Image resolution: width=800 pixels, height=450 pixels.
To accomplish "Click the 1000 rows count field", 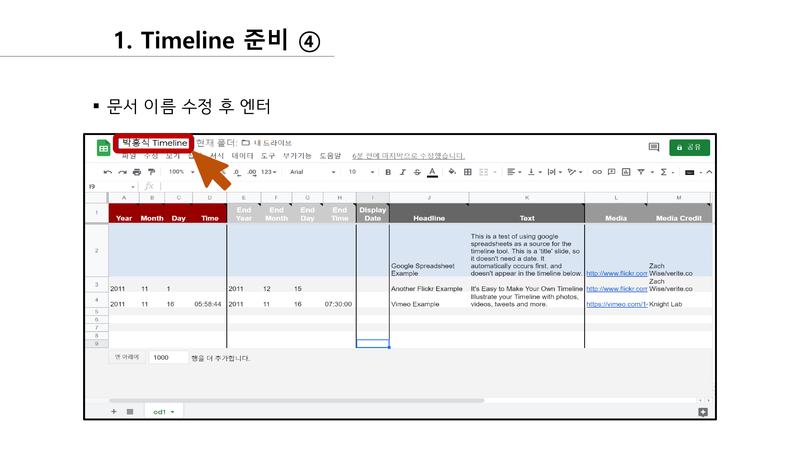I will pyautogui.click(x=168, y=358).
